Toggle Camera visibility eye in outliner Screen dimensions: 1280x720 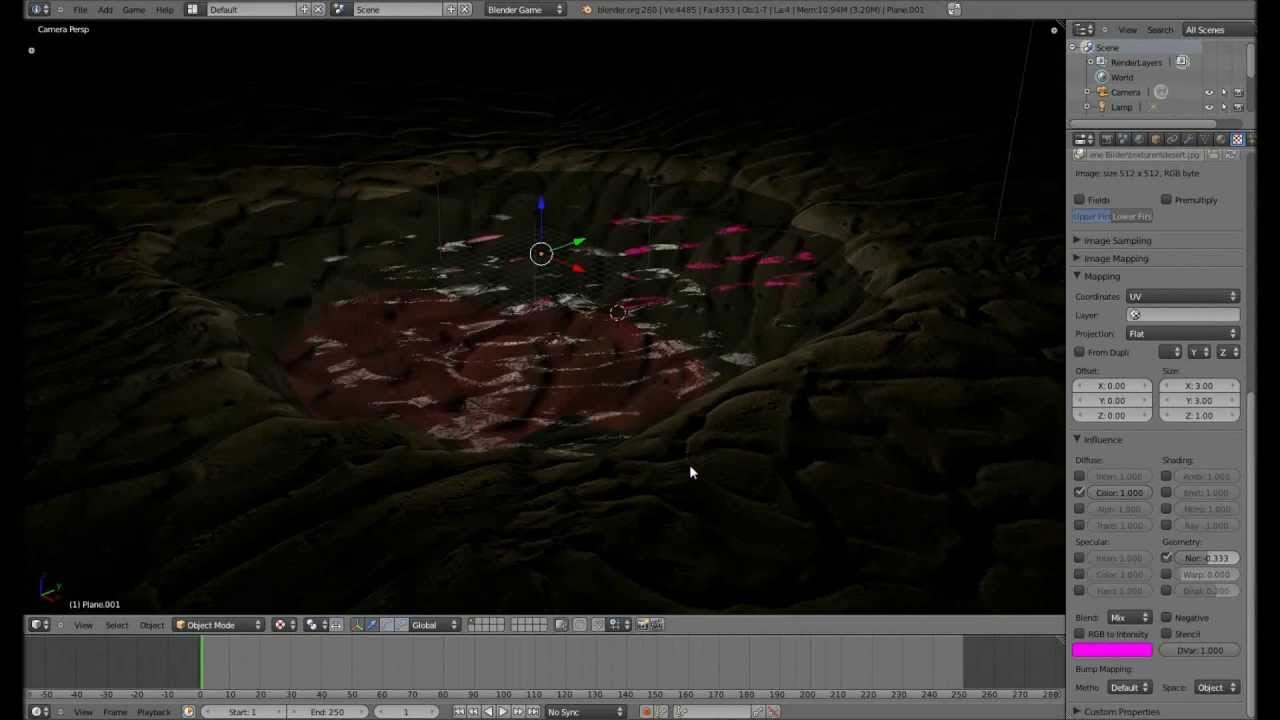pyautogui.click(x=1209, y=92)
